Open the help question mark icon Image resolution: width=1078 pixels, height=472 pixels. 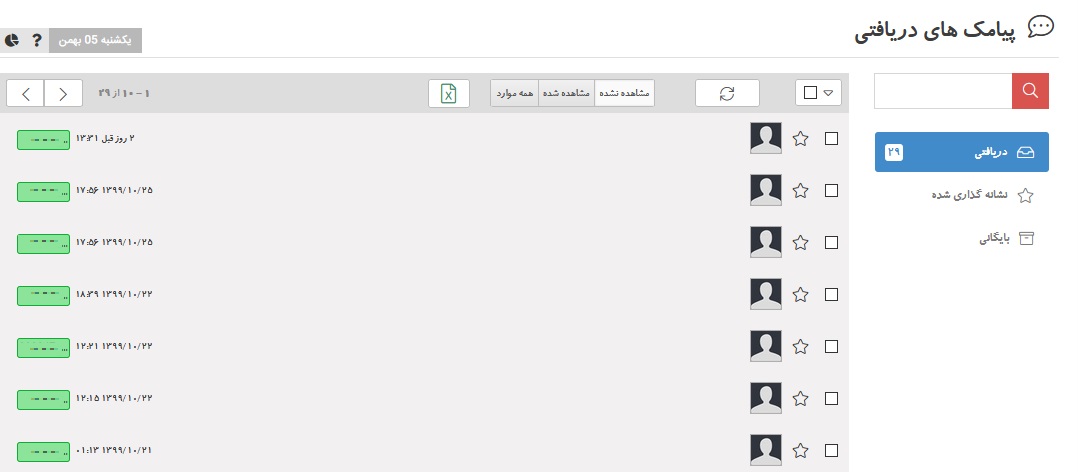pyautogui.click(x=37, y=41)
